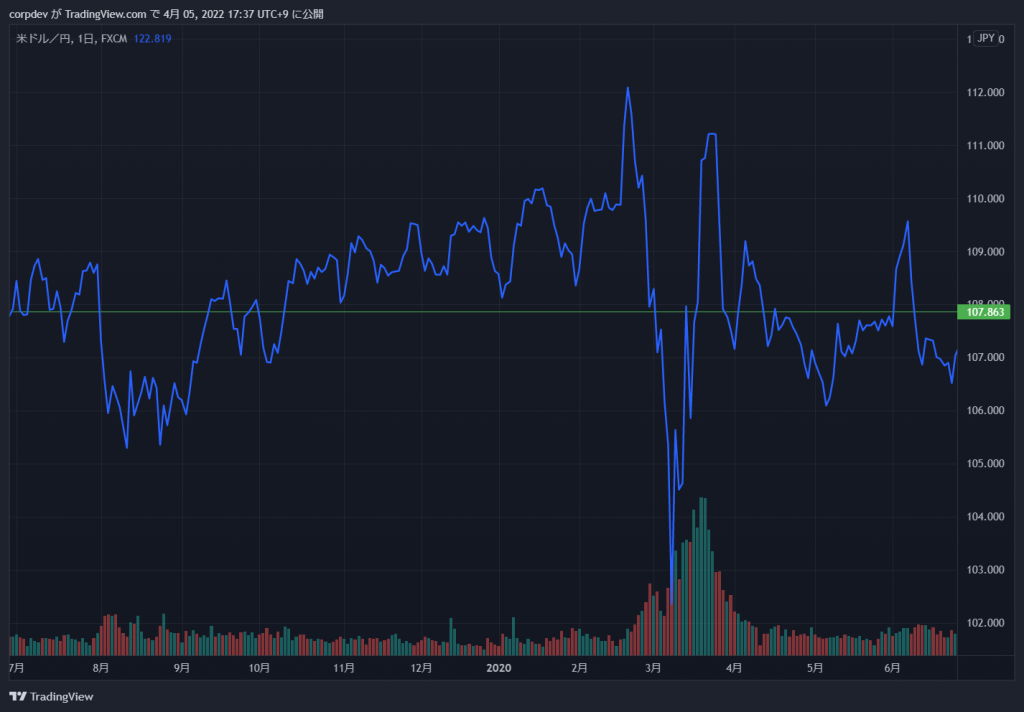Click the 12月 time axis label
Image resolution: width=1024 pixels, height=712 pixels.
click(x=421, y=668)
